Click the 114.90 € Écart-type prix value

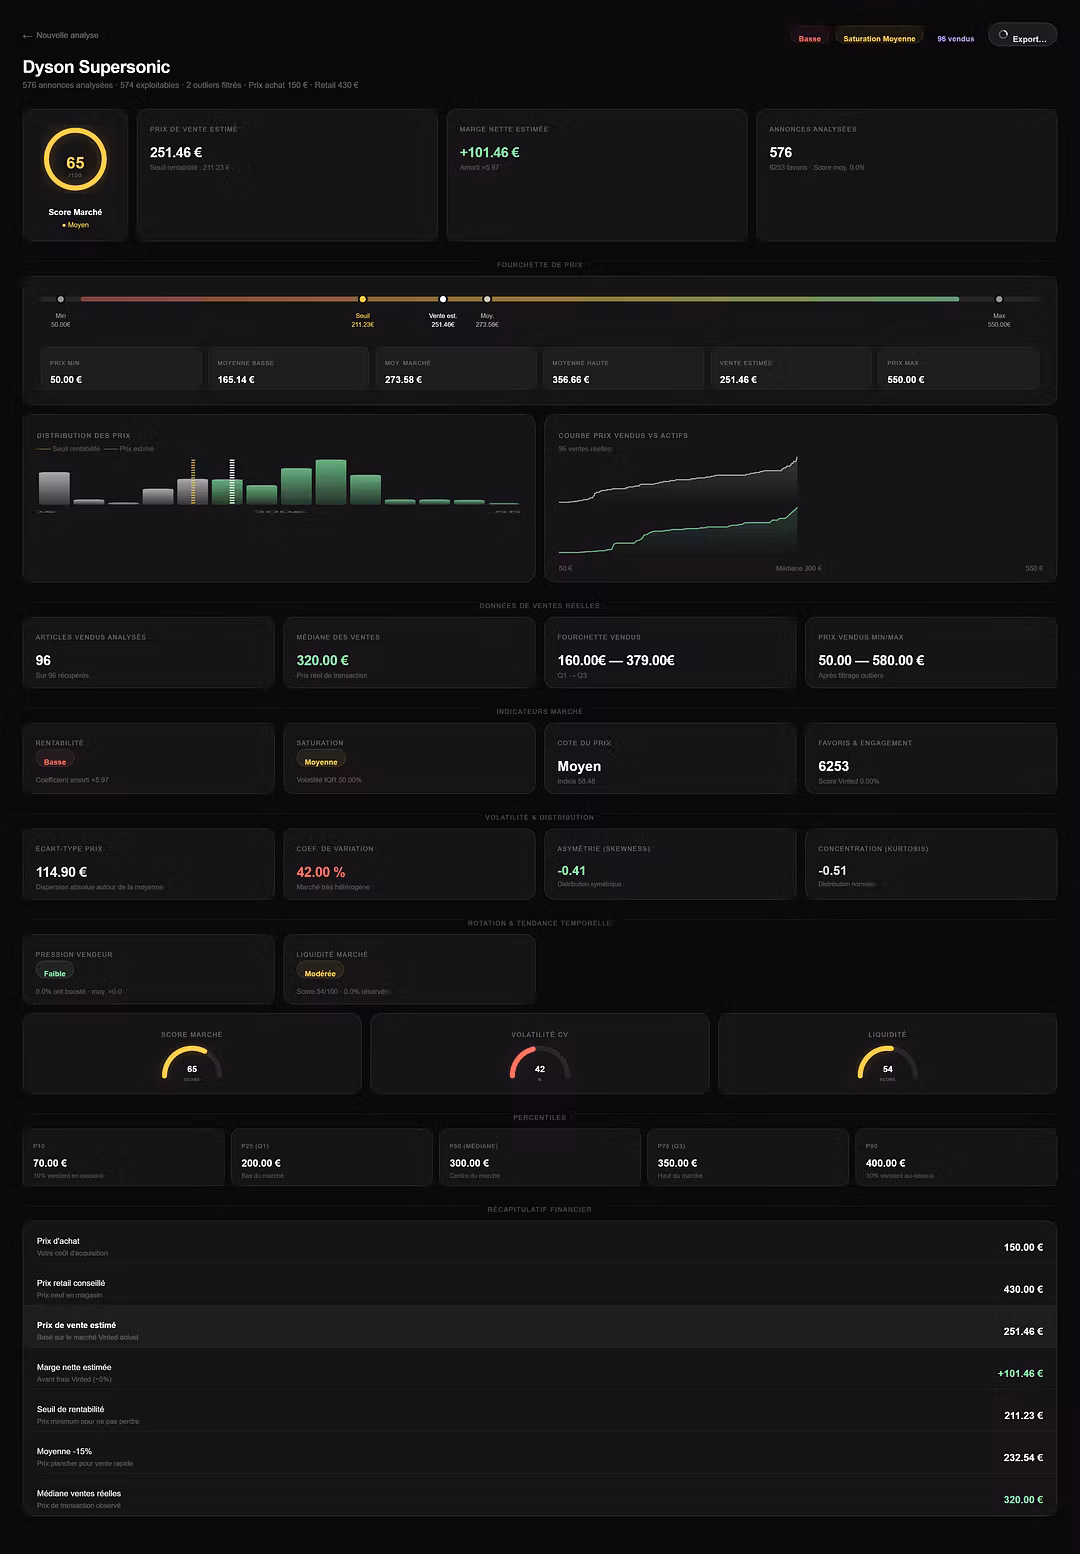pyautogui.click(x=61, y=873)
